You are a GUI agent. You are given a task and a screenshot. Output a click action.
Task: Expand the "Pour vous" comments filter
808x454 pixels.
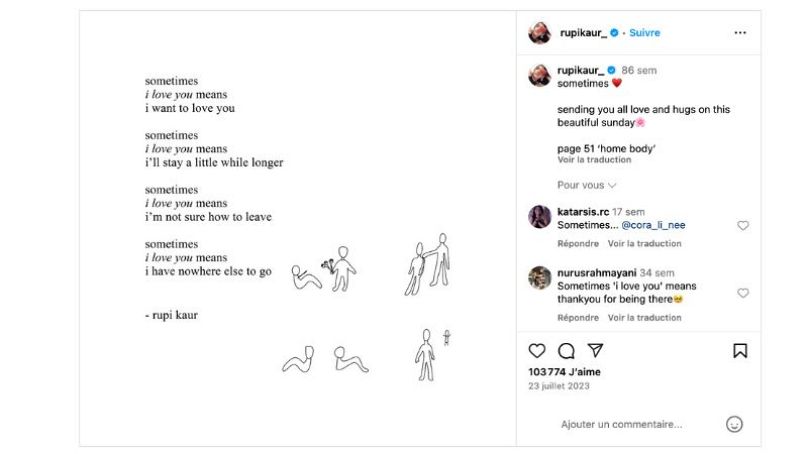point(587,185)
